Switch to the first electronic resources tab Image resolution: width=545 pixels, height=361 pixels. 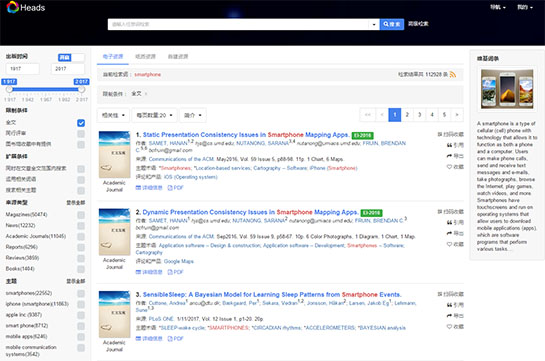[113, 57]
